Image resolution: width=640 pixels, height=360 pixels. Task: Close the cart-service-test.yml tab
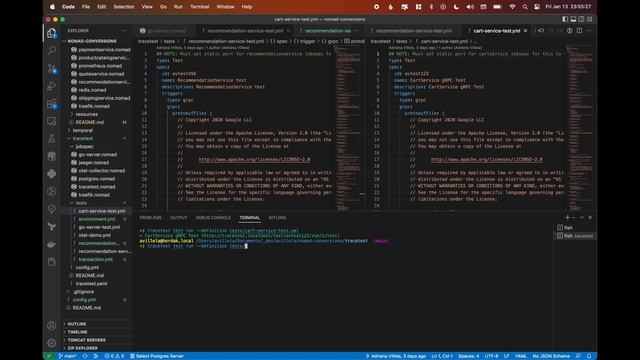point(525,31)
